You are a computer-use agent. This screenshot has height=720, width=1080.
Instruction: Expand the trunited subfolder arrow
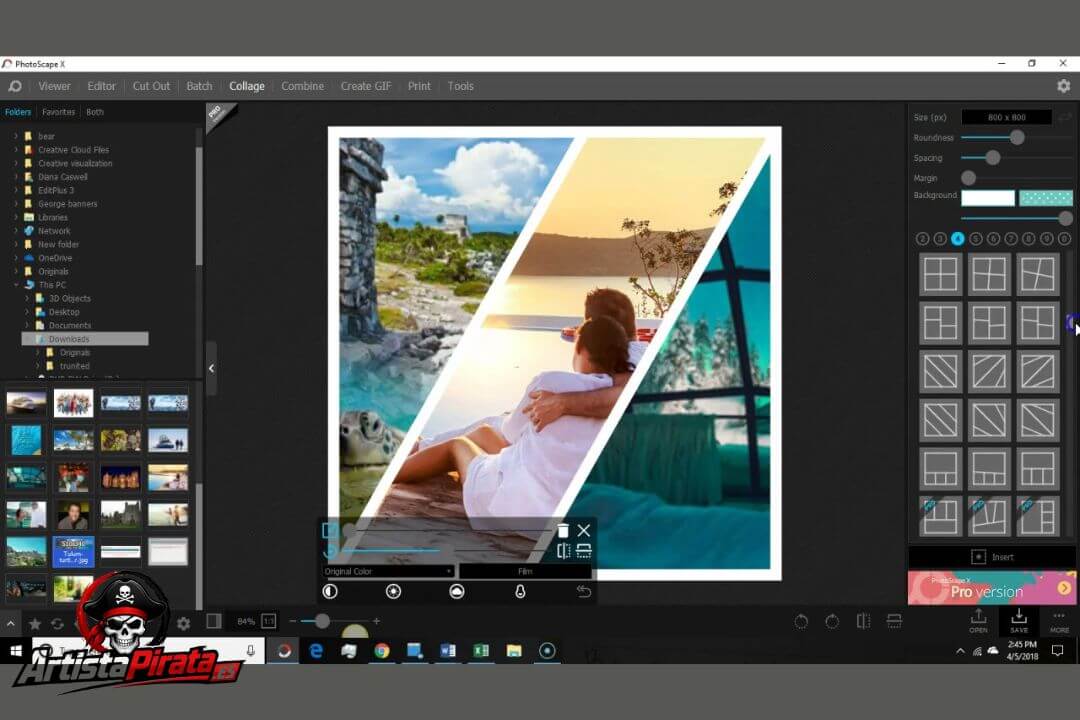tap(38, 366)
